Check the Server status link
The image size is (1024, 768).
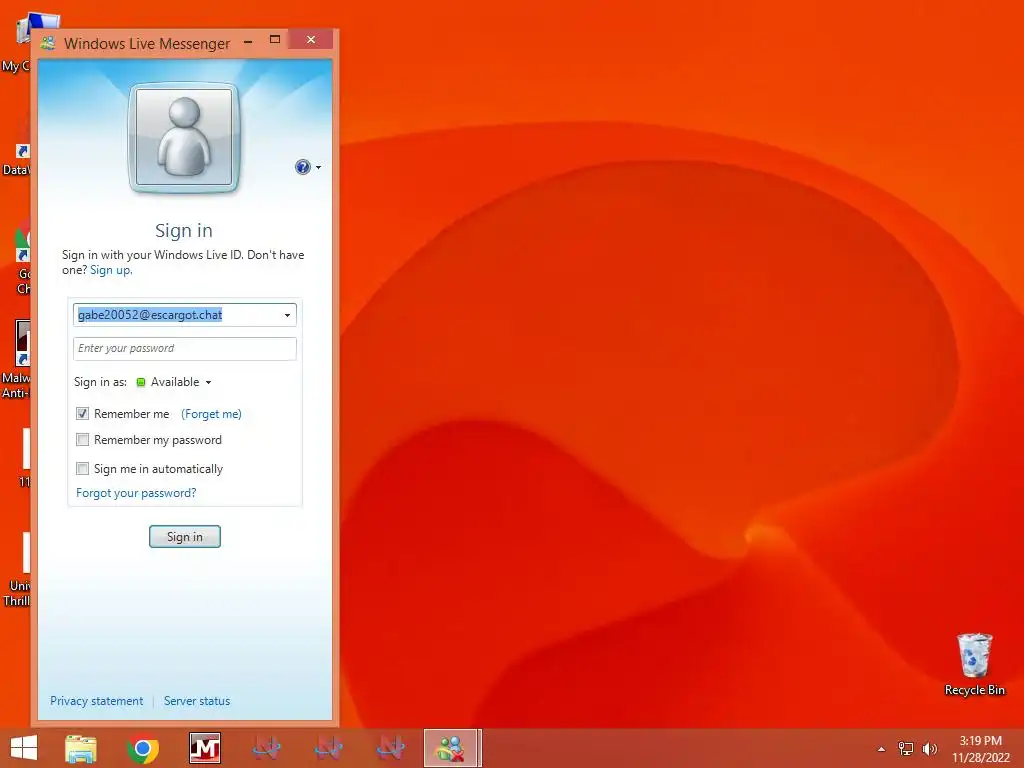point(197,701)
